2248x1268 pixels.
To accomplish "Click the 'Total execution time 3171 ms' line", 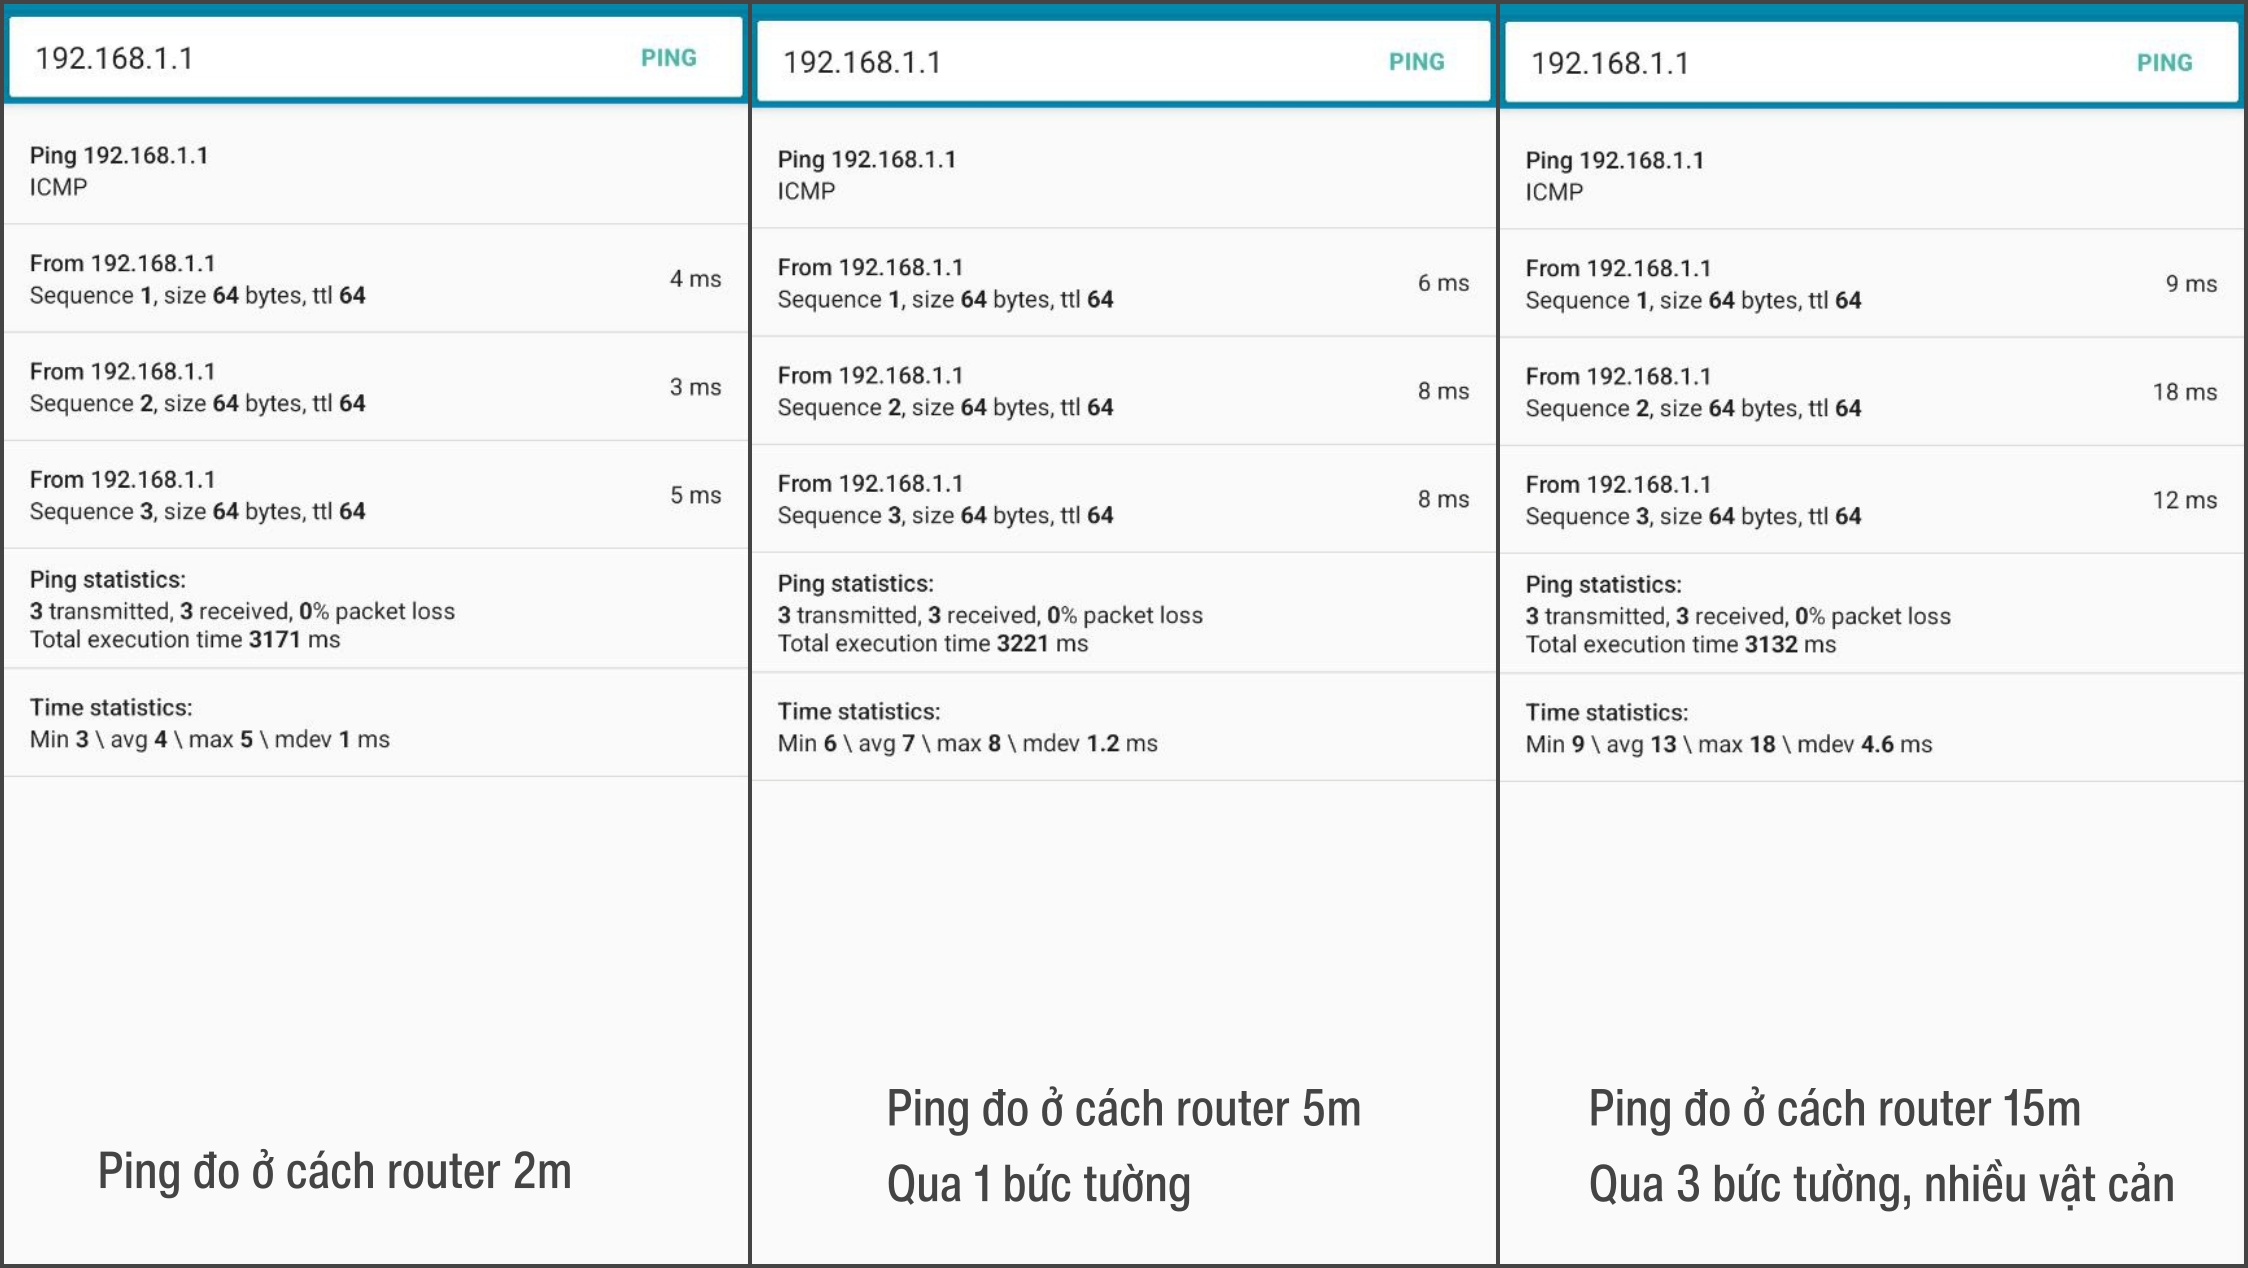I will 185,639.
